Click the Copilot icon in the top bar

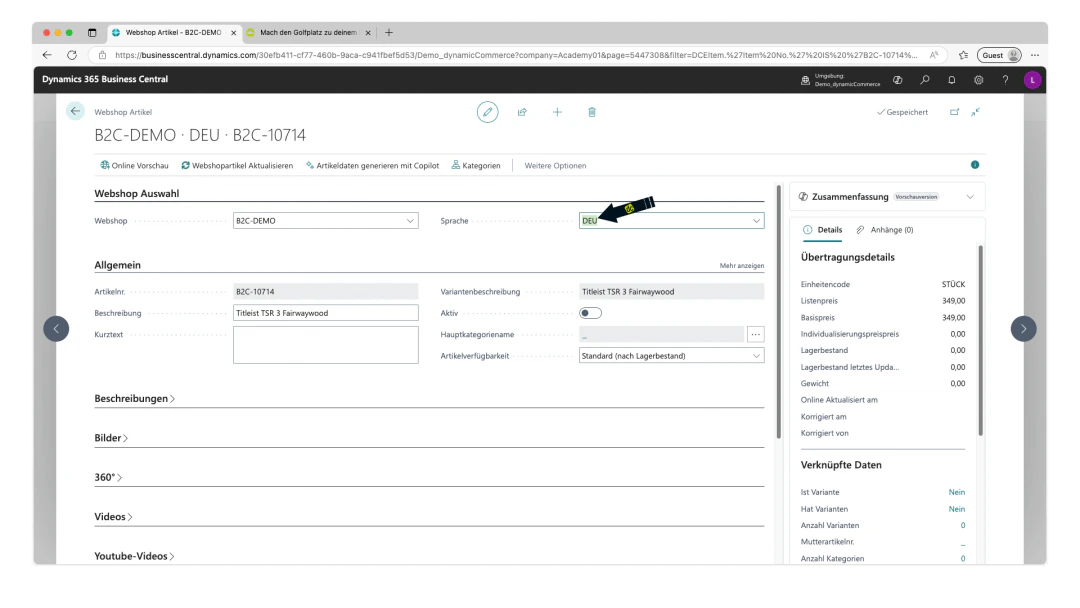point(897,80)
